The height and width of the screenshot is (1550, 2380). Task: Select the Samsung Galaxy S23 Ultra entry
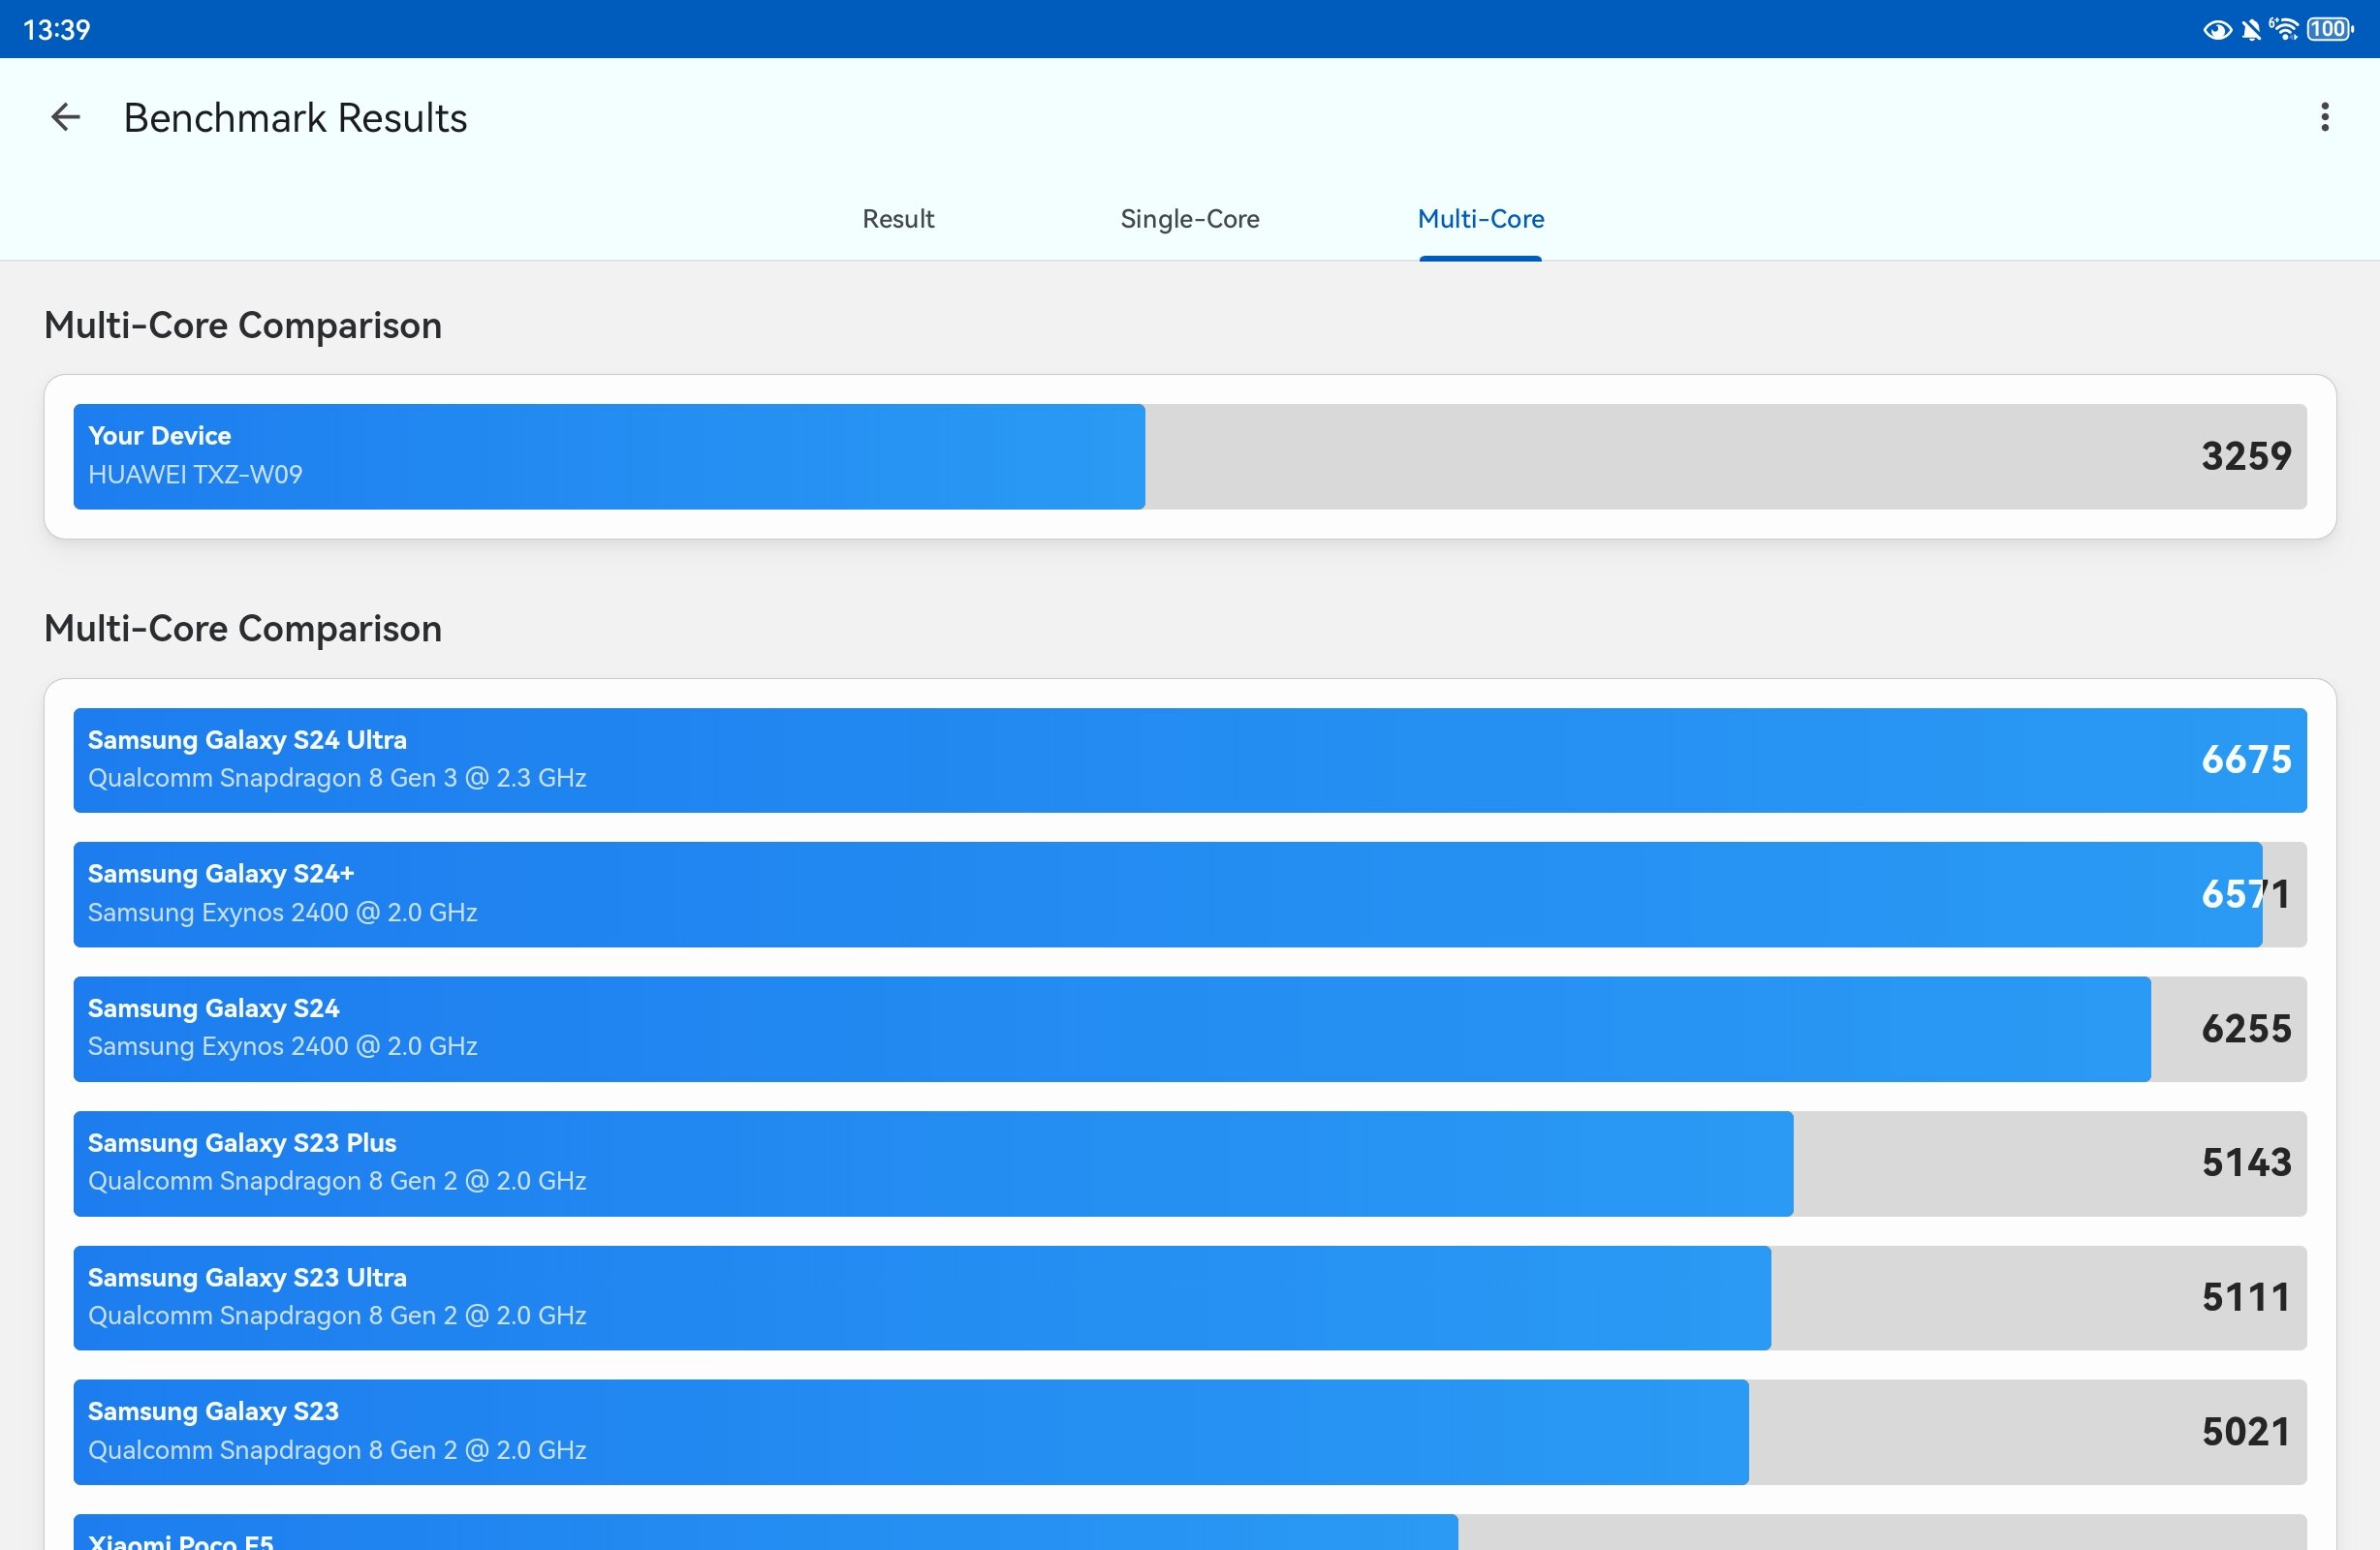pyautogui.click(x=1190, y=1298)
